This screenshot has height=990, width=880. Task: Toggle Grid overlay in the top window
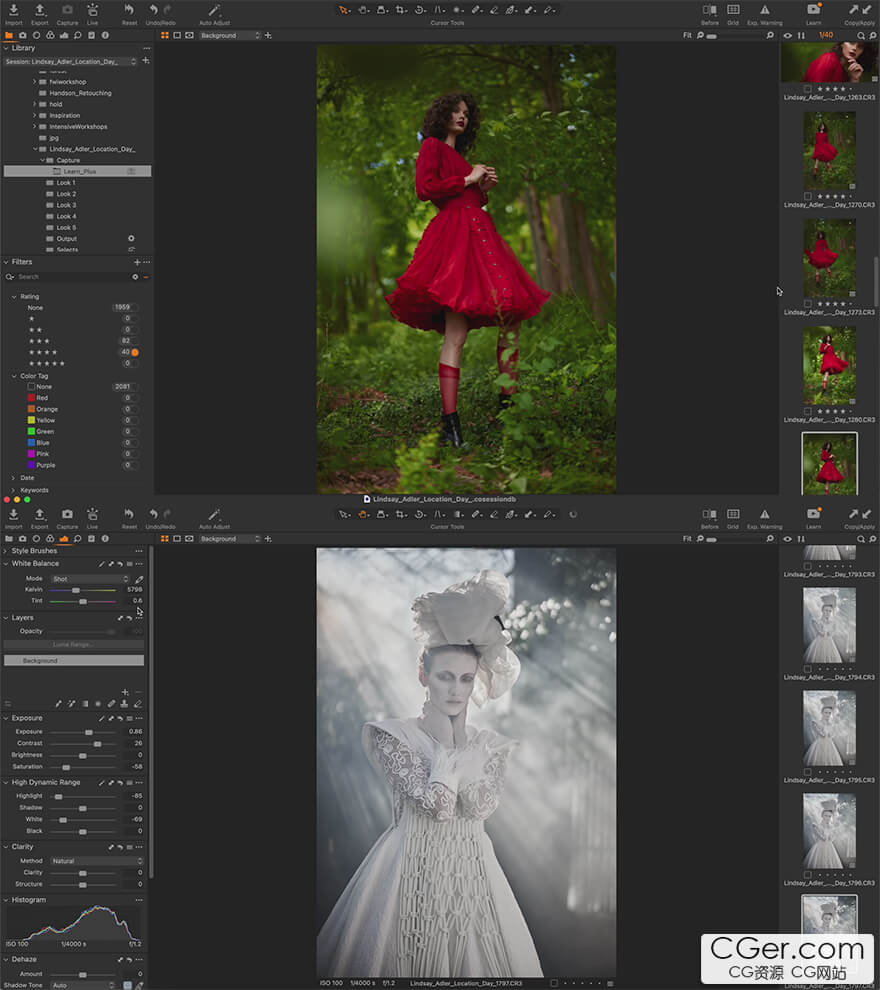(x=733, y=14)
